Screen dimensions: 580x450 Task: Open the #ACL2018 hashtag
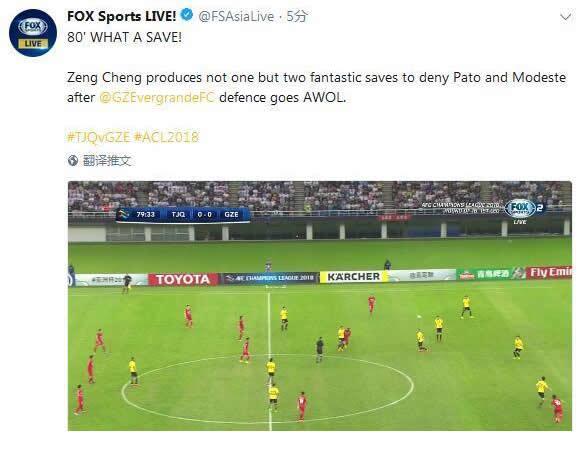[166, 137]
